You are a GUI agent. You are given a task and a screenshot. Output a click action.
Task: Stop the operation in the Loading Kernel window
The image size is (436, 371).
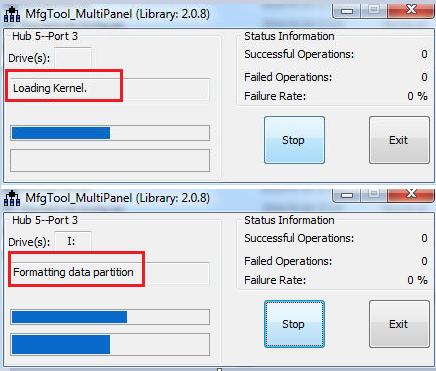pyautogui.click(x=294, y=140)
